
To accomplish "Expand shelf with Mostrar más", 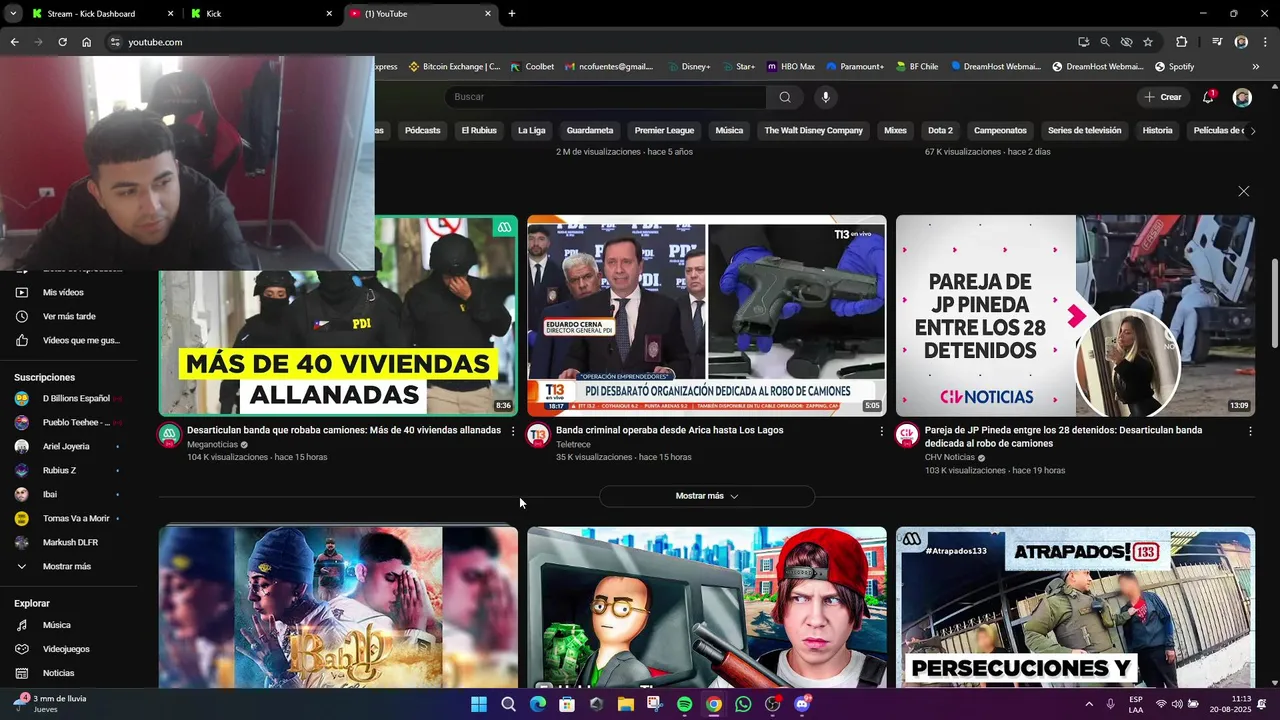I will click(x=706, y=496).
